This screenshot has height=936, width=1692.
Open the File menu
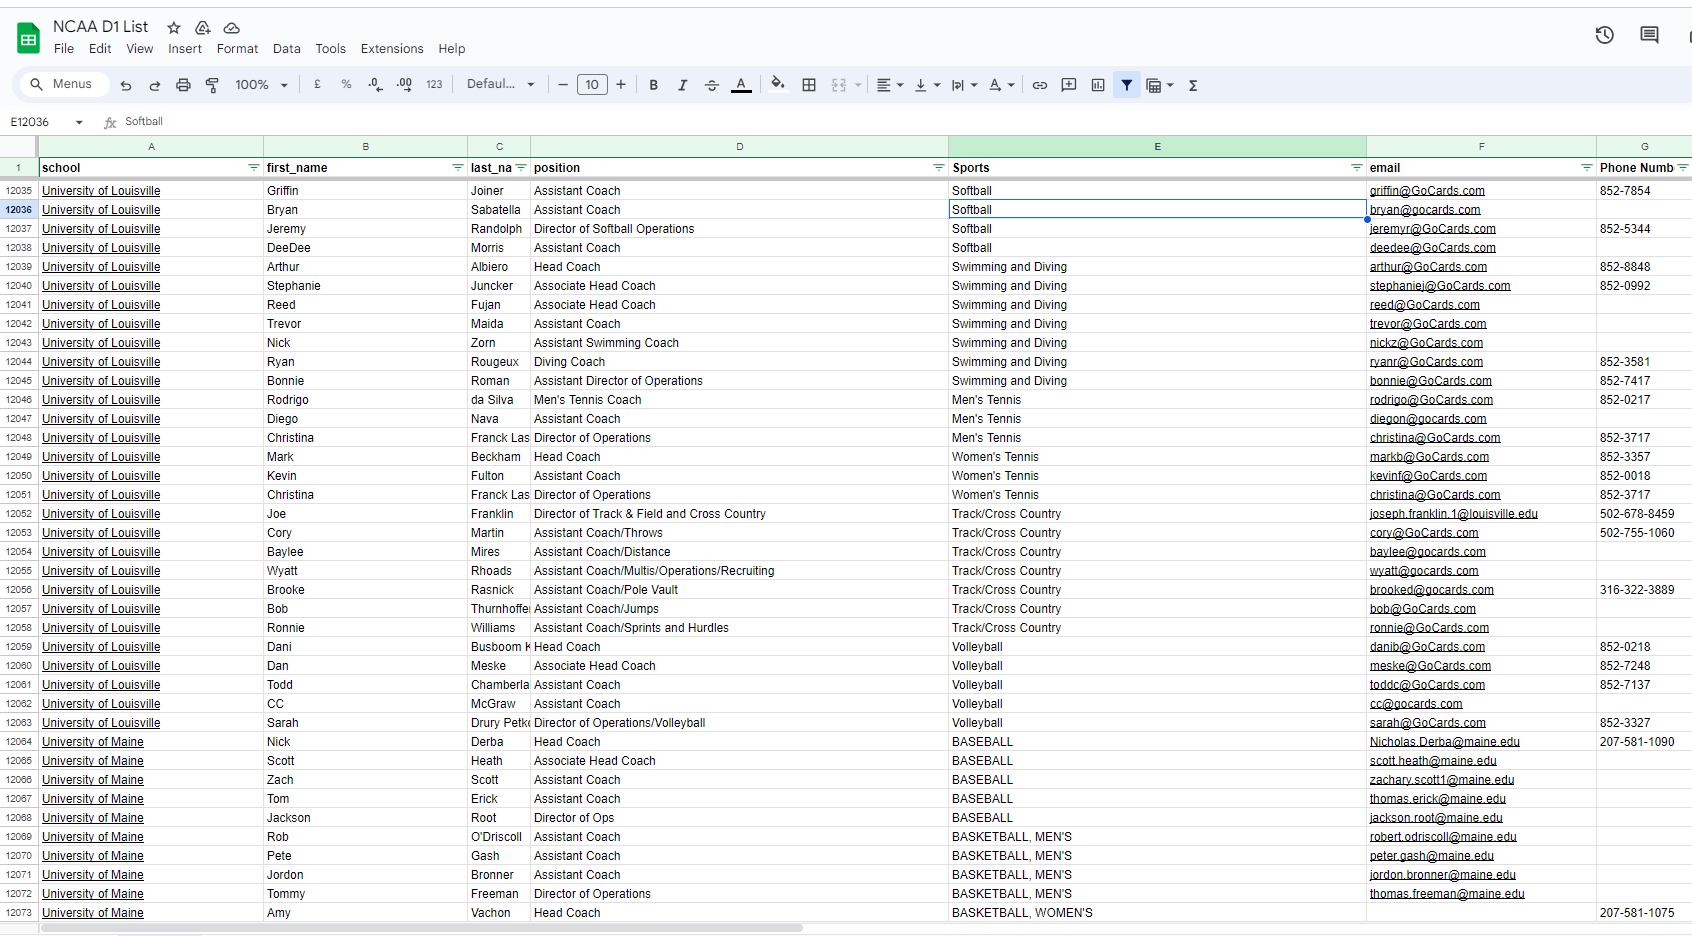(x=64, y=49)
